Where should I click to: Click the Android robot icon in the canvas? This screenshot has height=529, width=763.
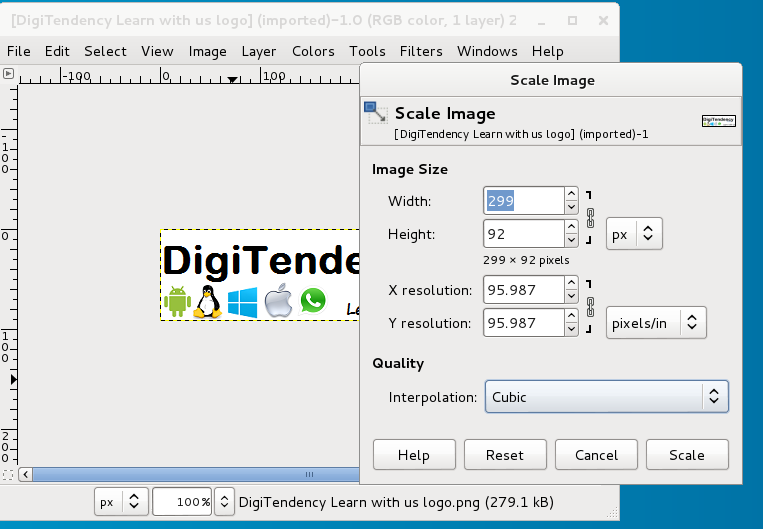pos(177,302)
